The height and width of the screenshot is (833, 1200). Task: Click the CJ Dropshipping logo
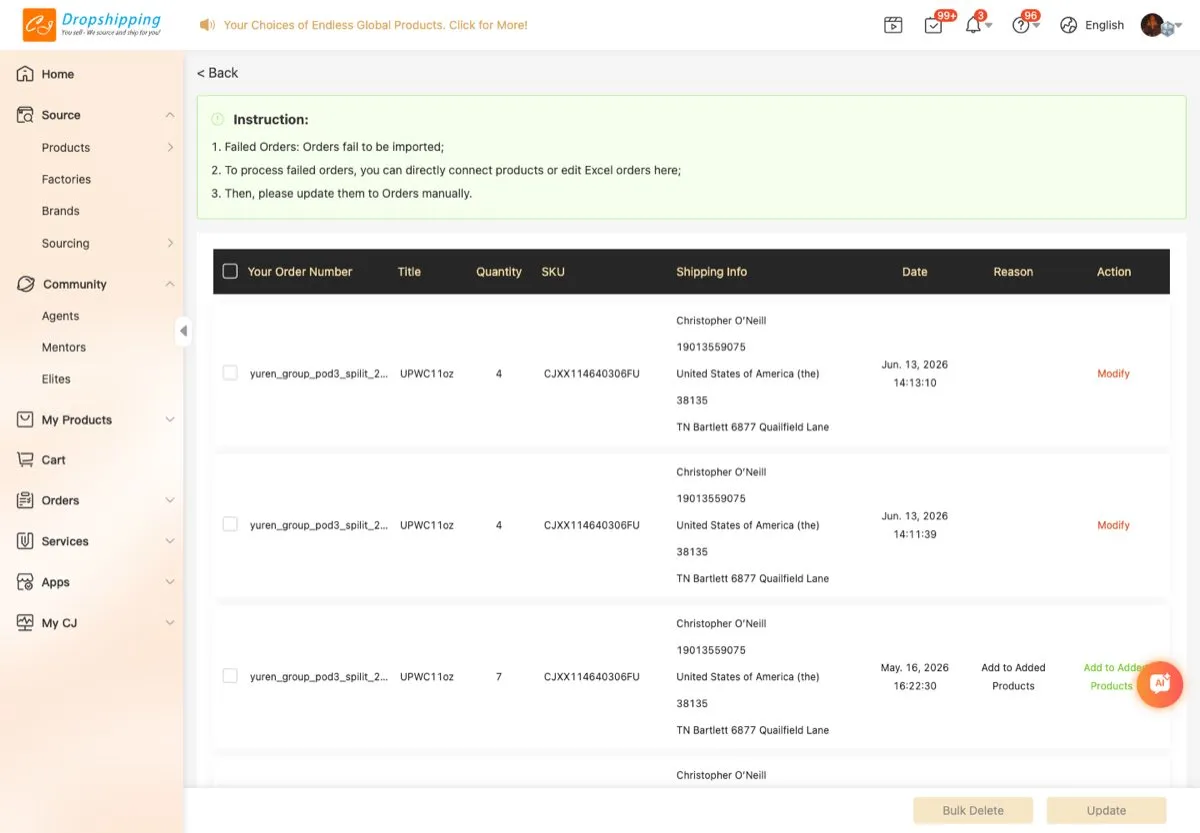[x=92, y=25]
